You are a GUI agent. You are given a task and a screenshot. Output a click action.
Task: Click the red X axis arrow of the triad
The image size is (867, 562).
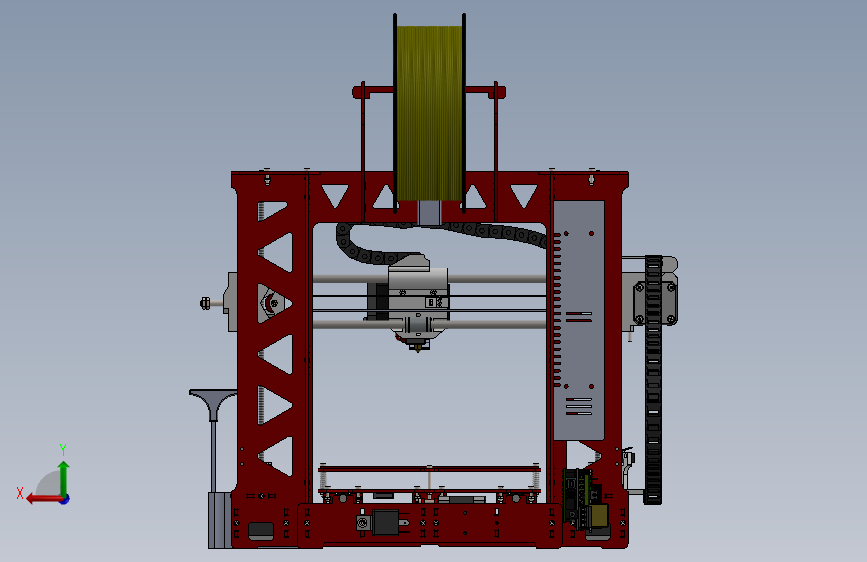pos(43,499)
